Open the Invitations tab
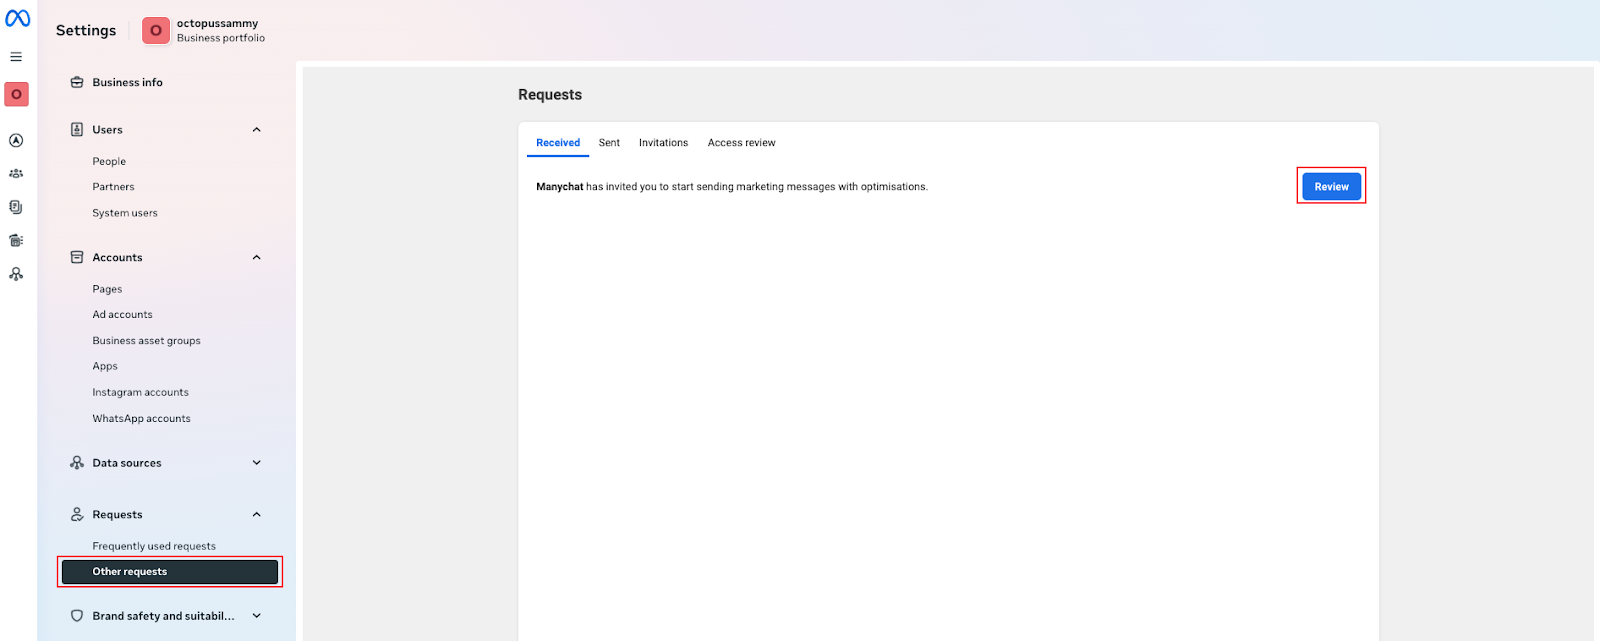 (664, 143)
